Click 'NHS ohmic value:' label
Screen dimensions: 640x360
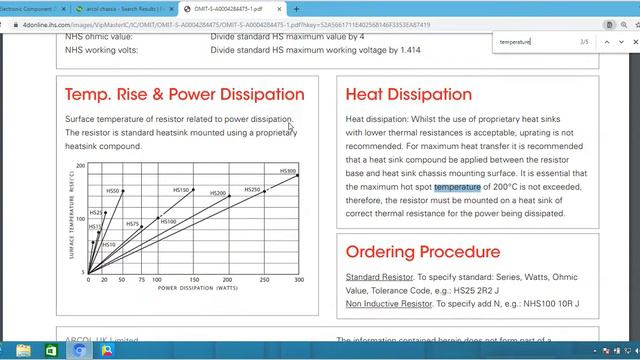99,37
